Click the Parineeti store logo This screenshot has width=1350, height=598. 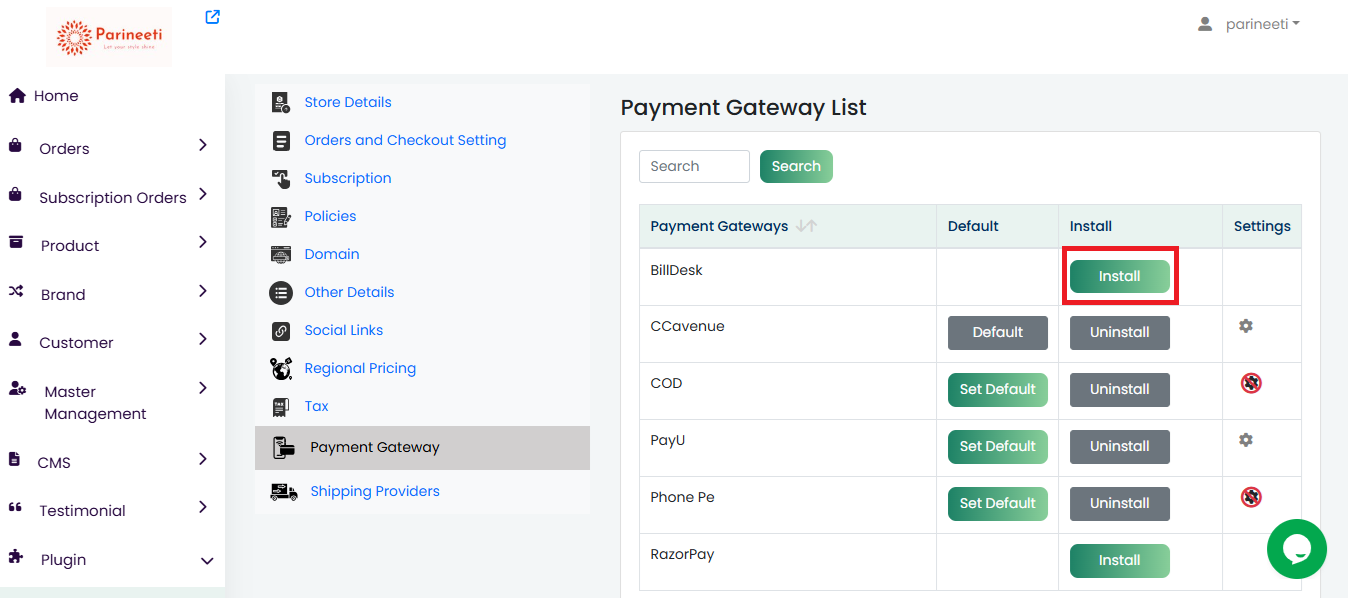(x=109, y=38)
